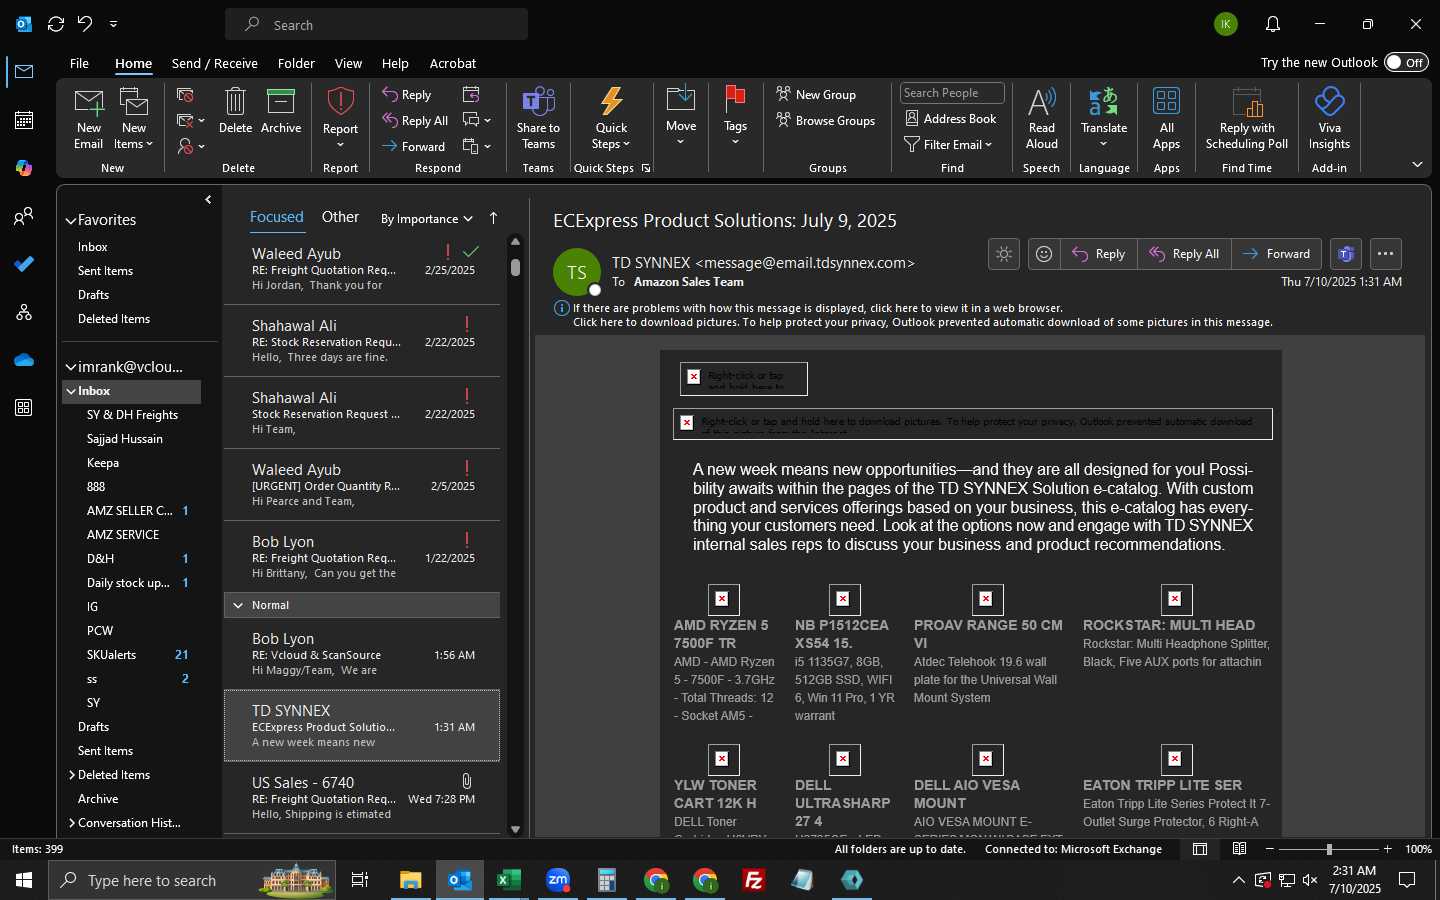This screenshot has width=1440, height=900.
Task: Open the Folder tab
Action: click(296, 63)
